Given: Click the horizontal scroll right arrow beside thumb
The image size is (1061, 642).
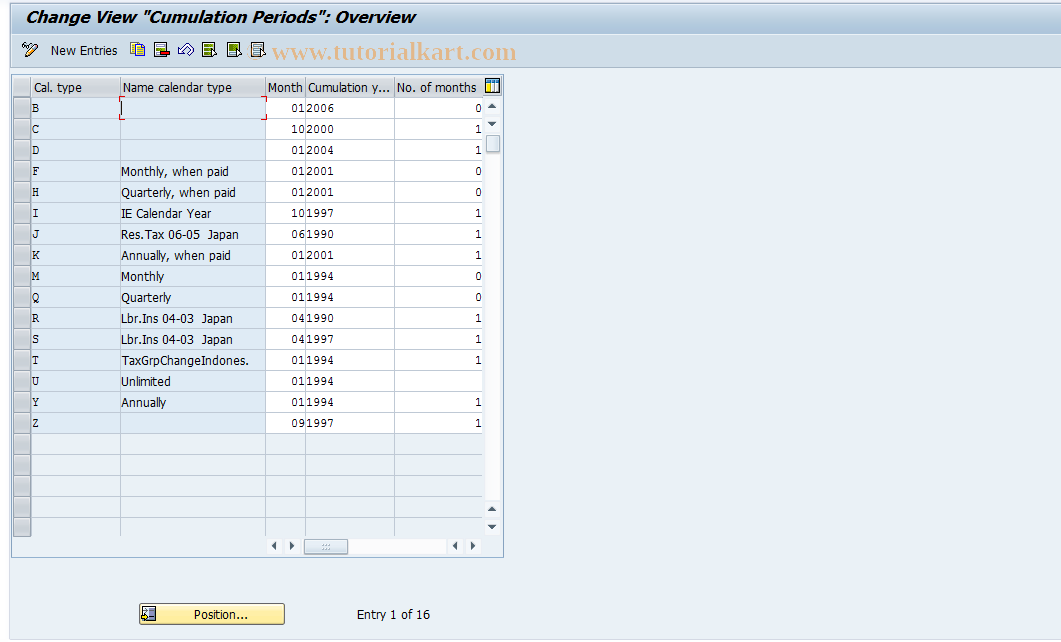Looking at the screenshot, I should pos(292,546).
